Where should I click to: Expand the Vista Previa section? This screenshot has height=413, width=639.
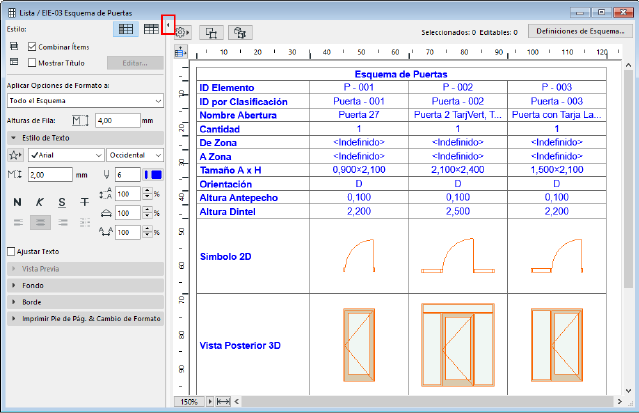[x=85, y=270]
